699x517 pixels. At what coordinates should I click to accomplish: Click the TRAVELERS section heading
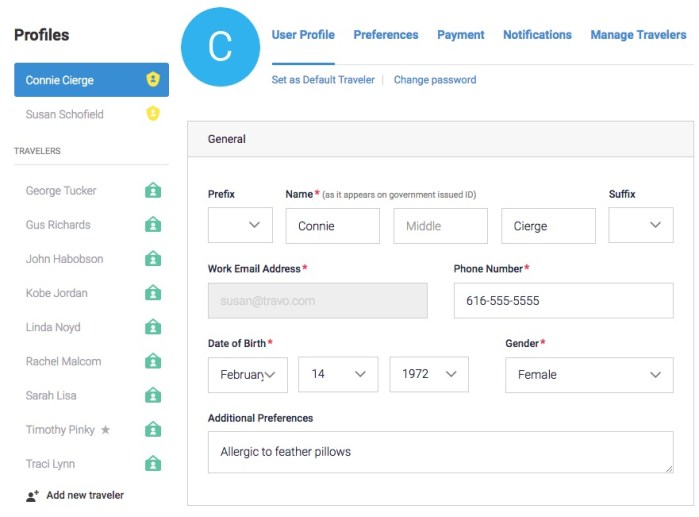pos(37,151)
